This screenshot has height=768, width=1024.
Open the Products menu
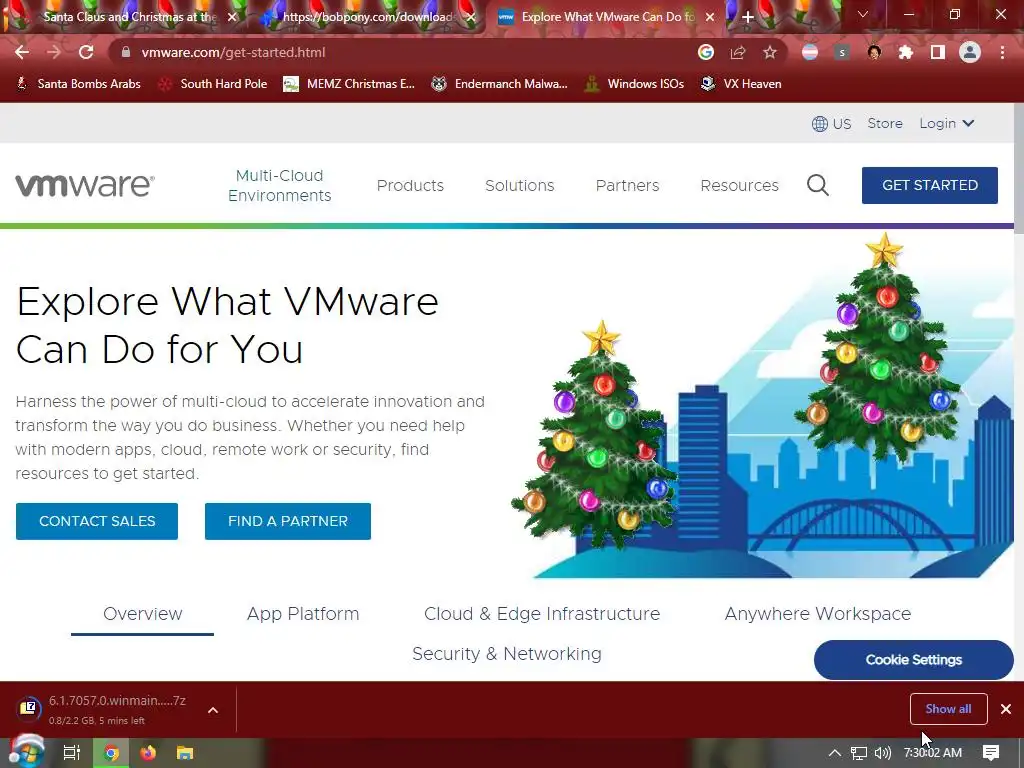pyautogui.click(x=410, y=185)
